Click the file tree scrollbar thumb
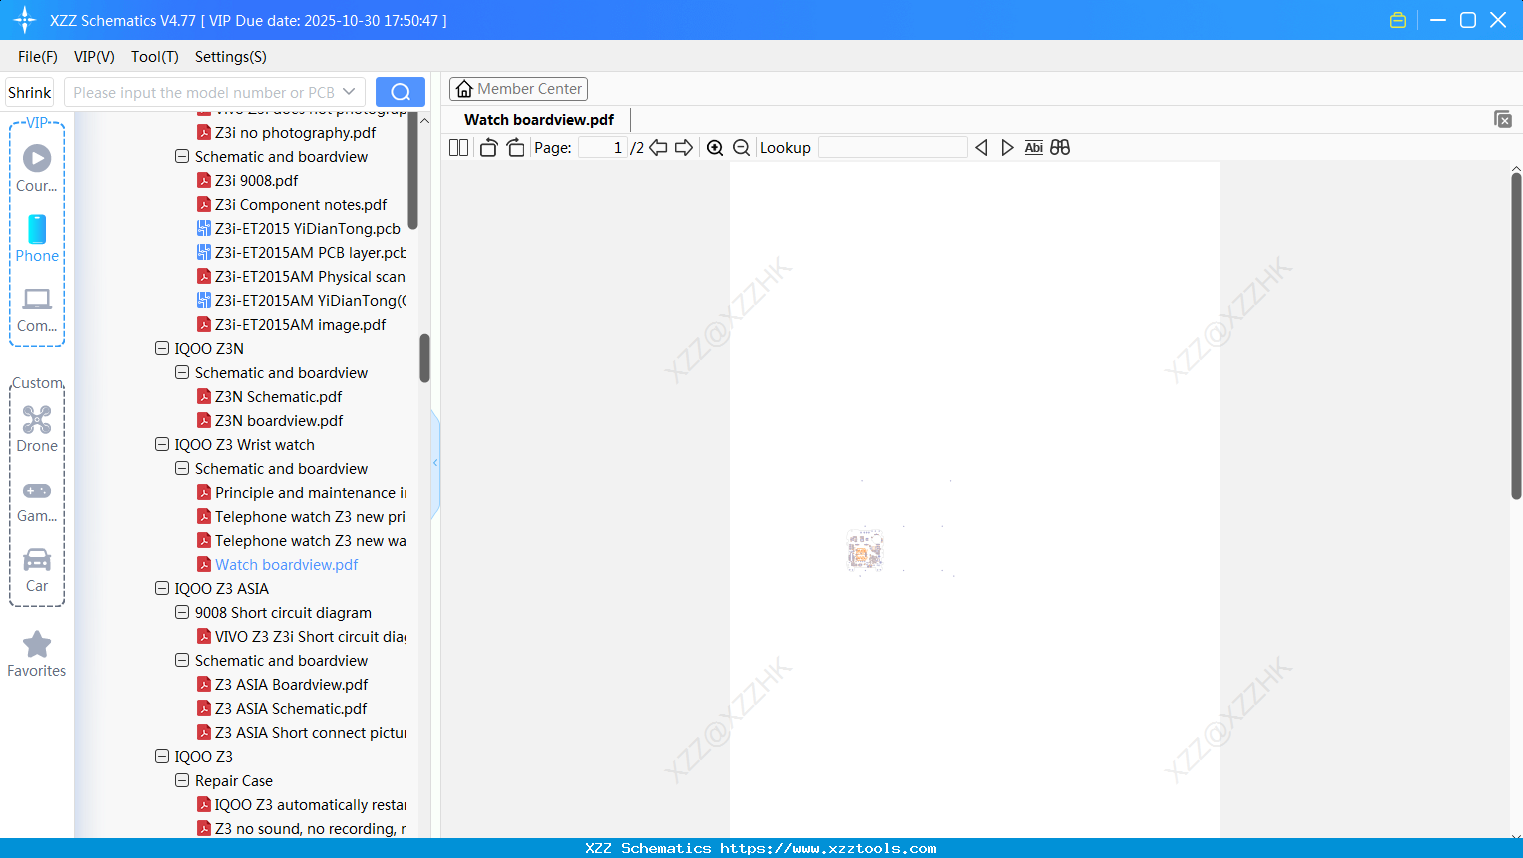 [424, 357]
